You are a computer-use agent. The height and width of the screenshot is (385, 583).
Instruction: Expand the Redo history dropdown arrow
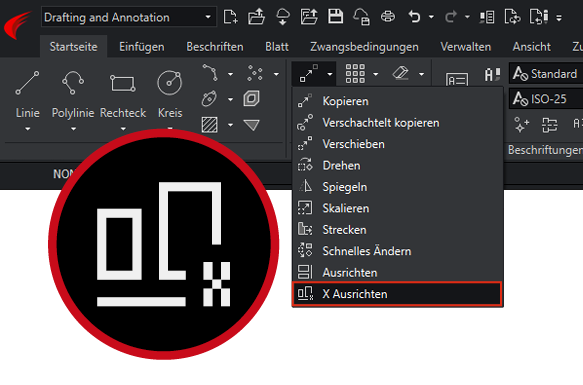coord(467,17)
